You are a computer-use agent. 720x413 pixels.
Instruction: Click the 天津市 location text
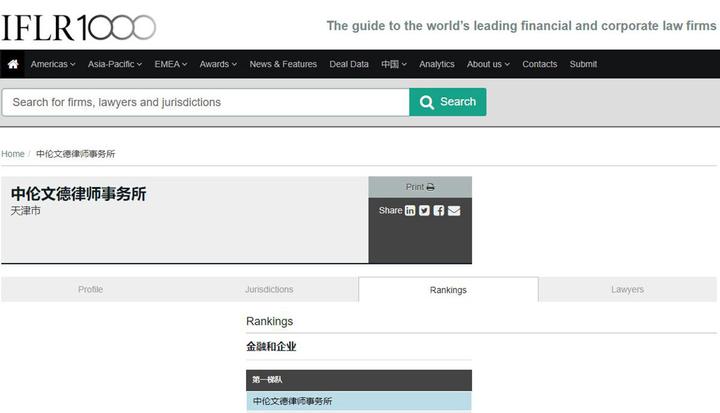pyautogui.click(x=26, y=211)
